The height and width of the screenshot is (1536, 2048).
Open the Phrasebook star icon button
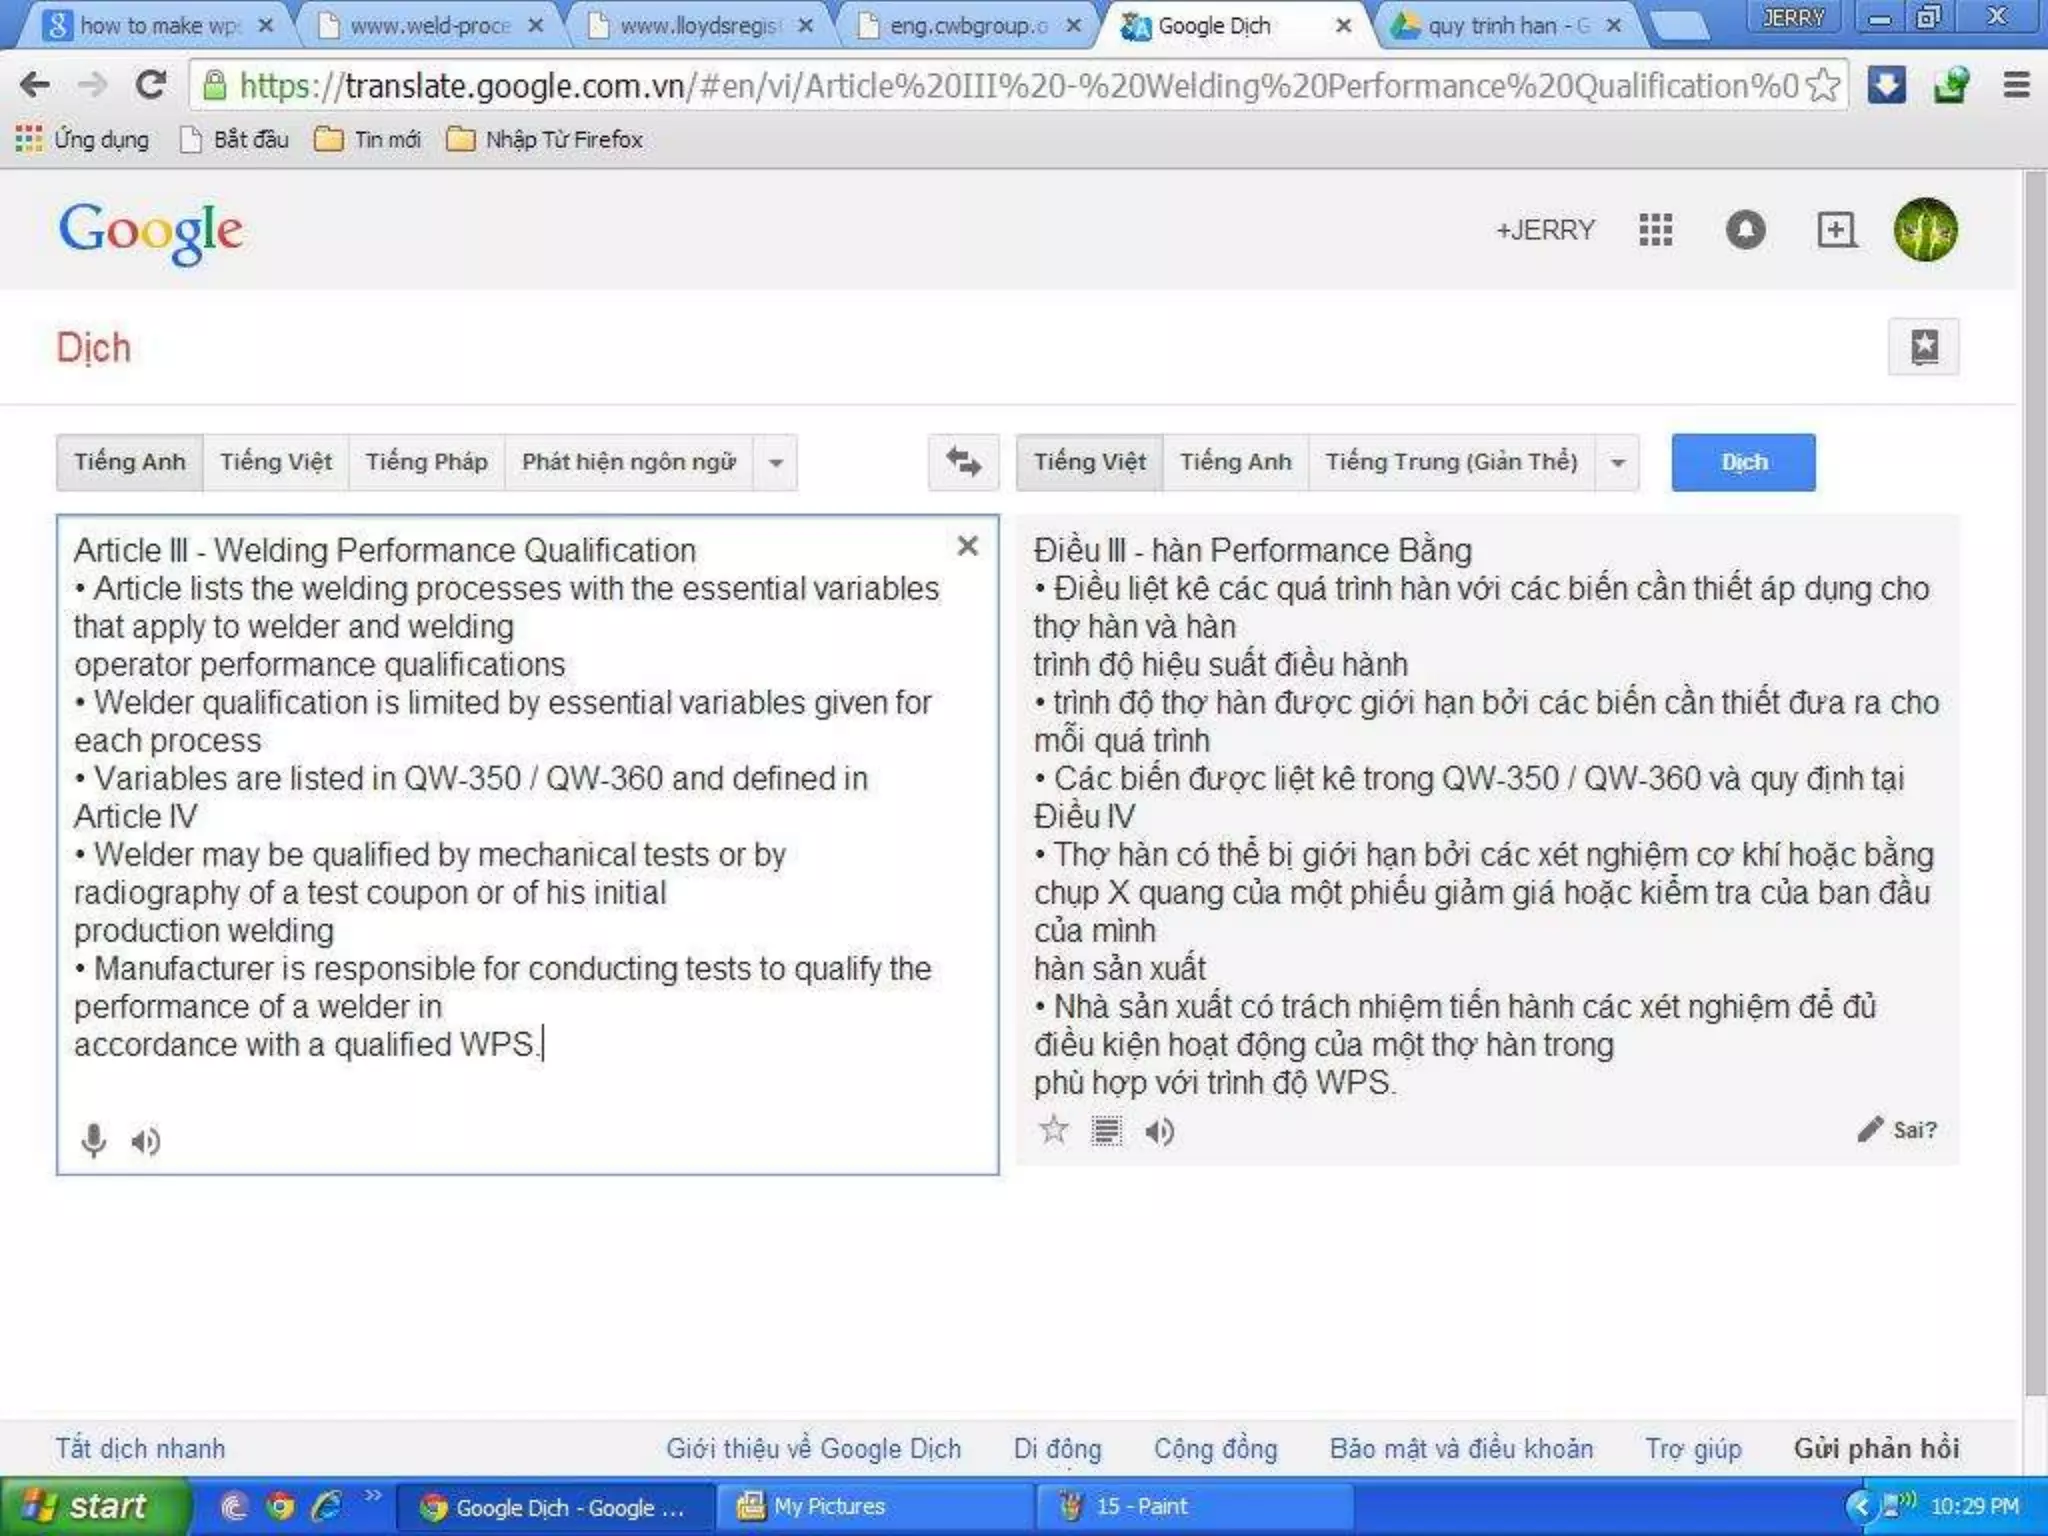1923,347
